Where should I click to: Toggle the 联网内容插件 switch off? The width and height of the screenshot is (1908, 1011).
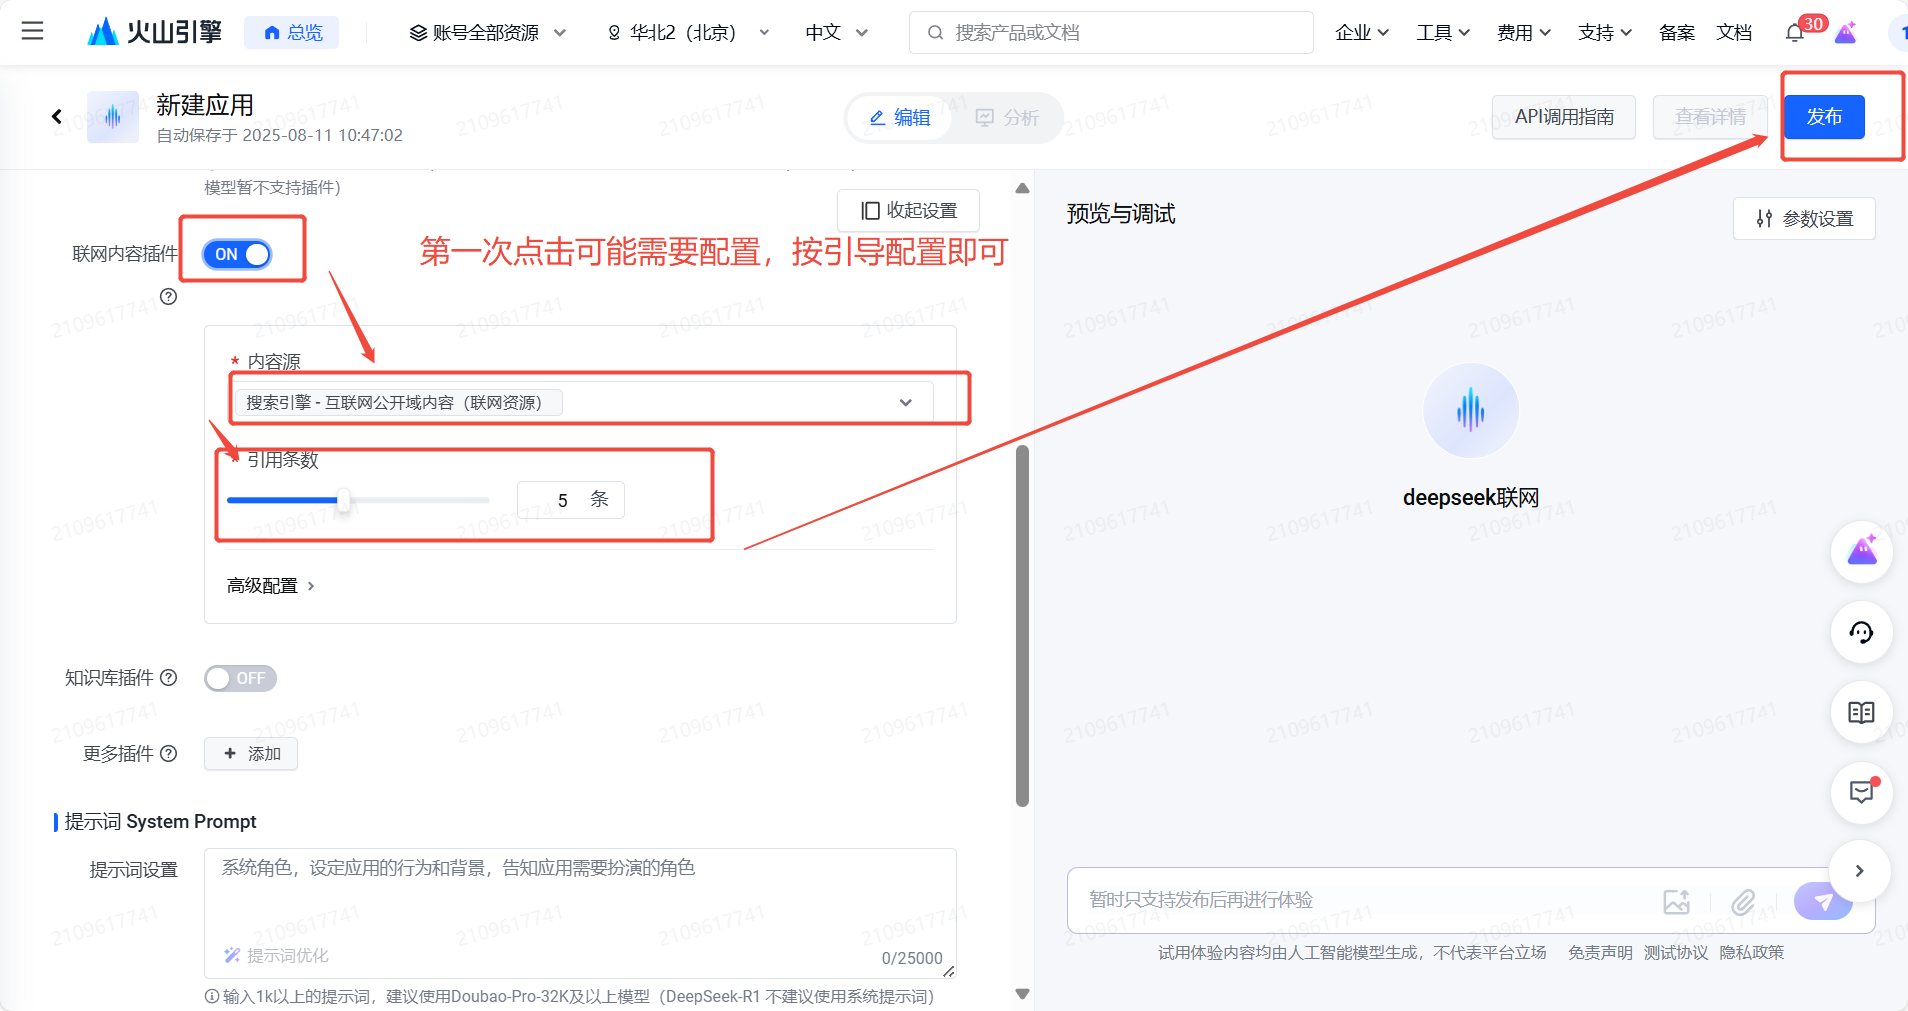point(238,254)
